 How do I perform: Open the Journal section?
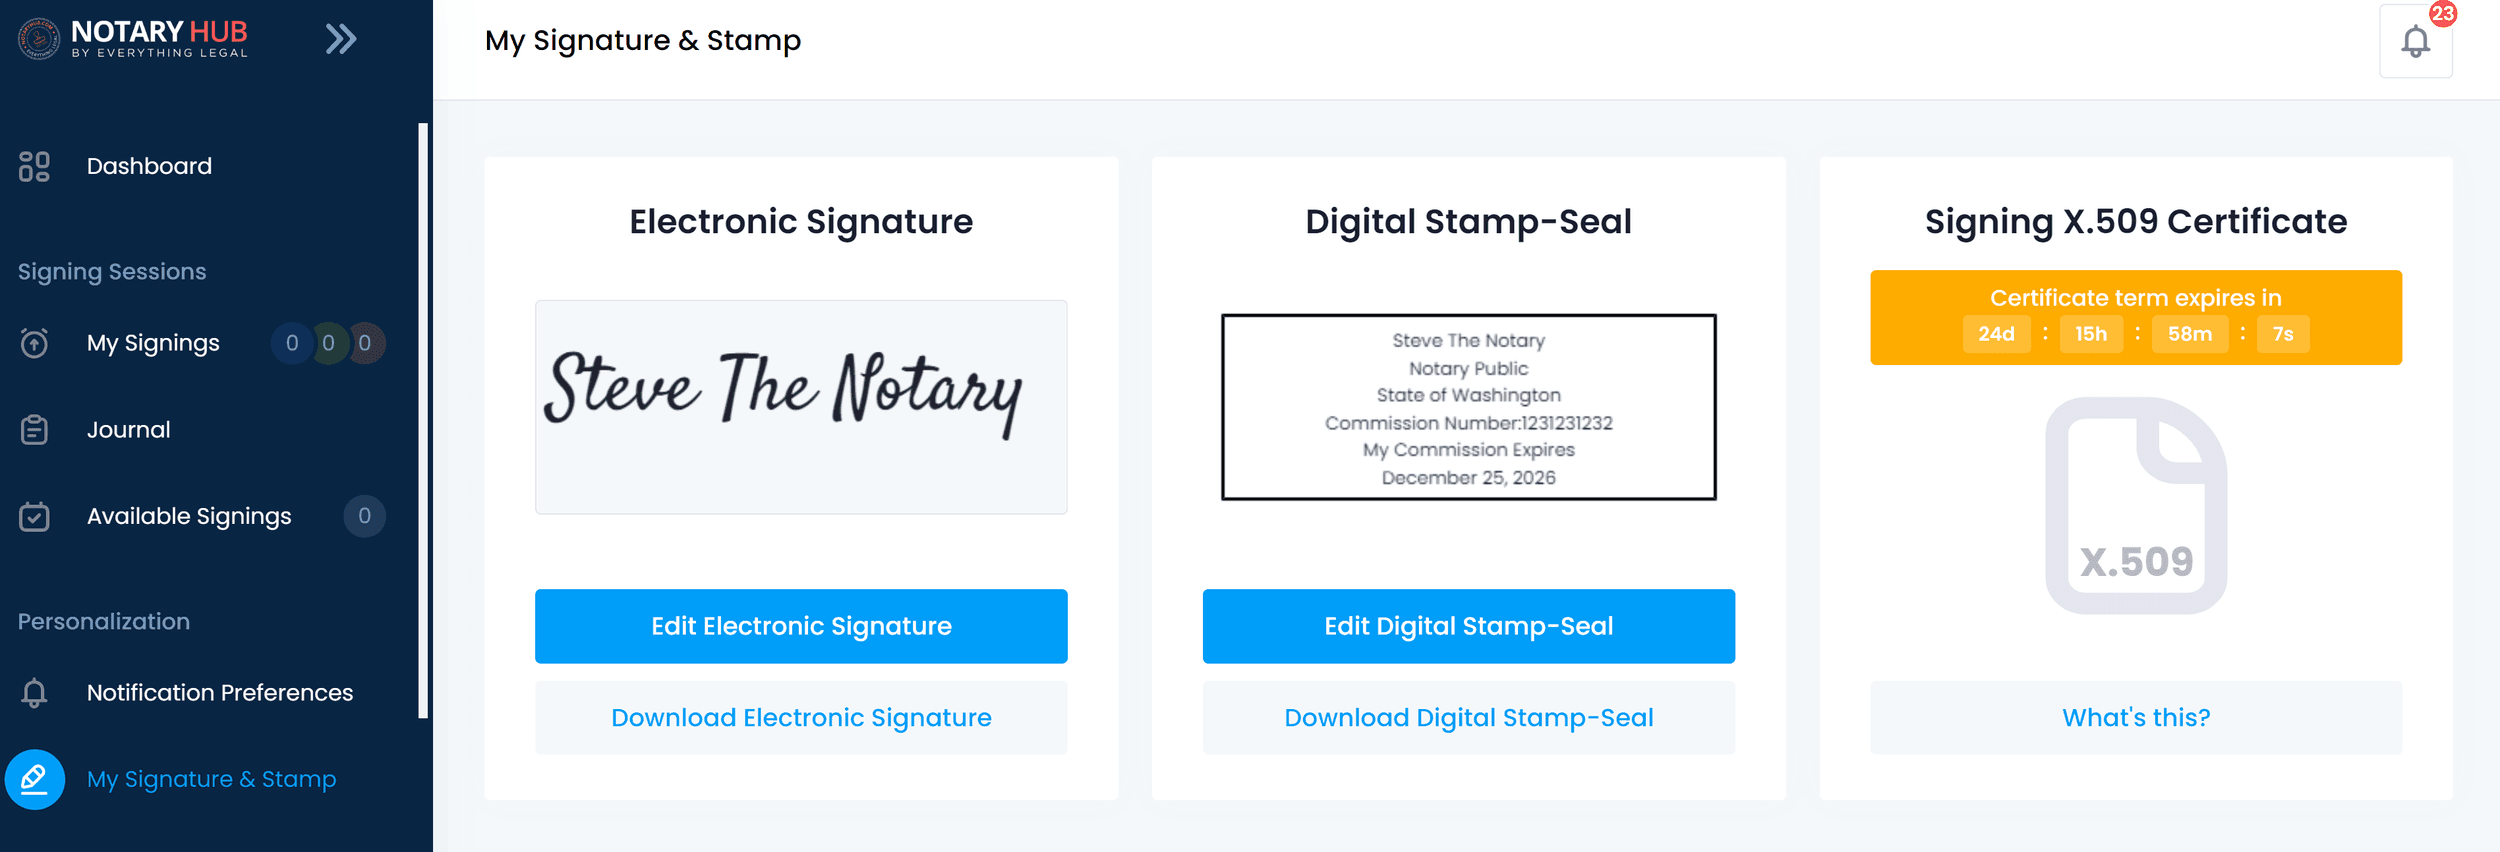click(129, 429)
